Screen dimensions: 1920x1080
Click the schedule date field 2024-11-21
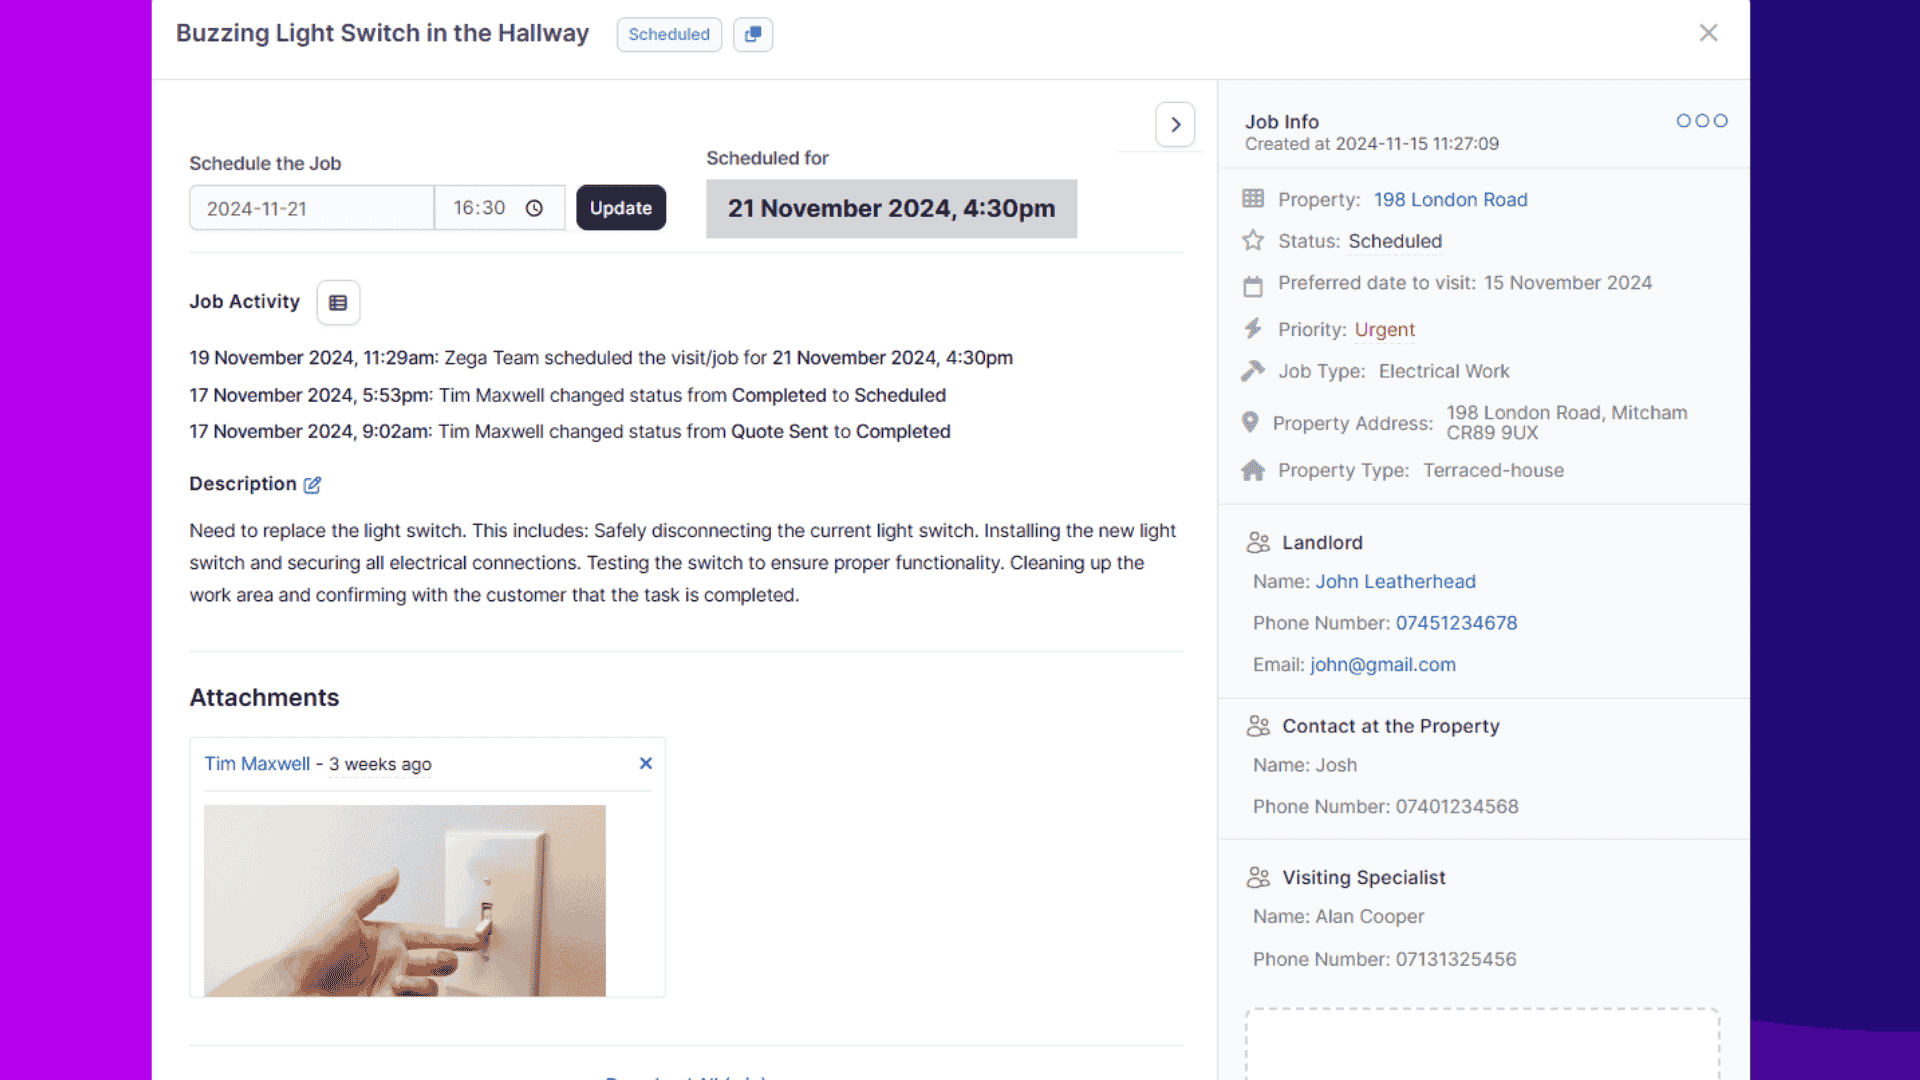point(311,208)
